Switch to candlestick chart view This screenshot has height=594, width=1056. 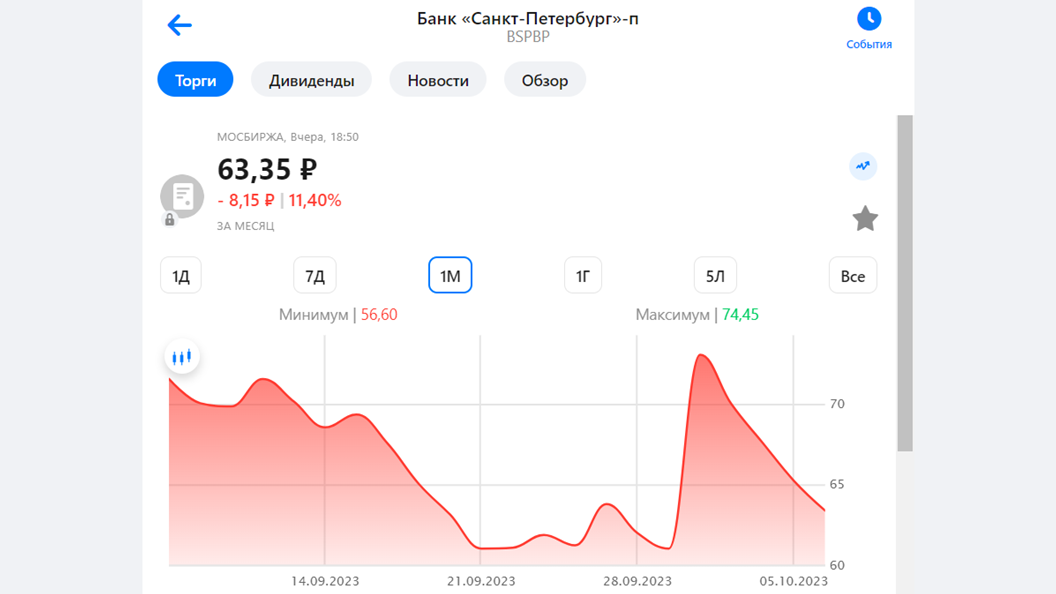pyautogui.click(x=182, y=357)
